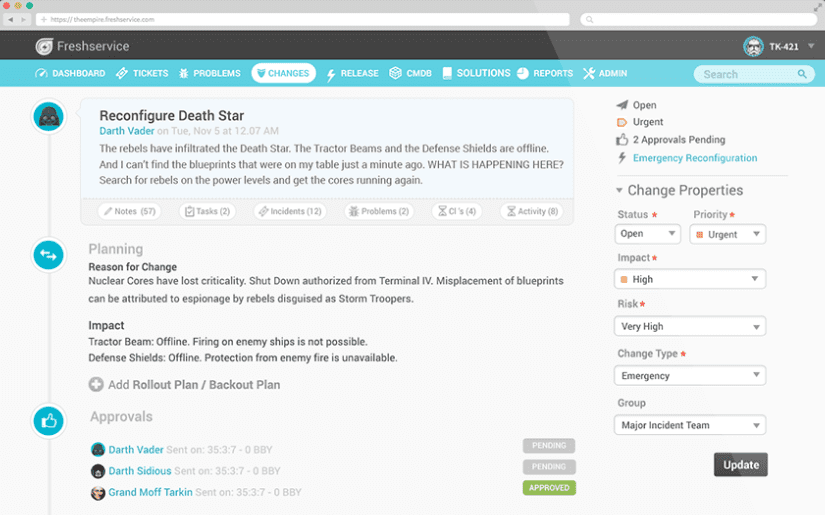825x515 pixels.
Task: Click the browser search box
Action: (x=698, y=19)
